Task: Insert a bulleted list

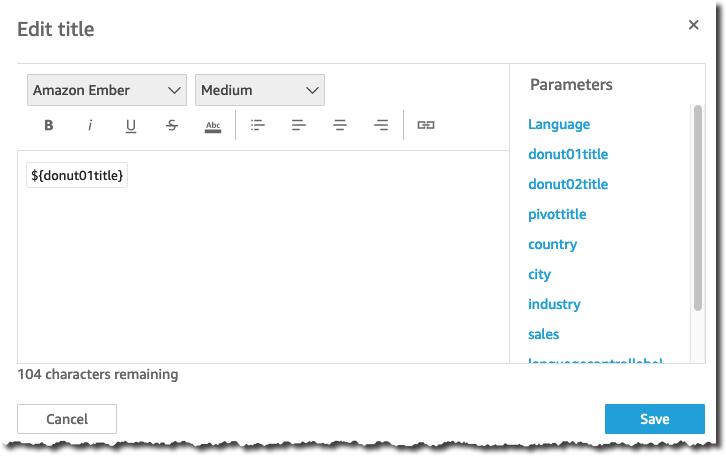Action: [257, 125]
